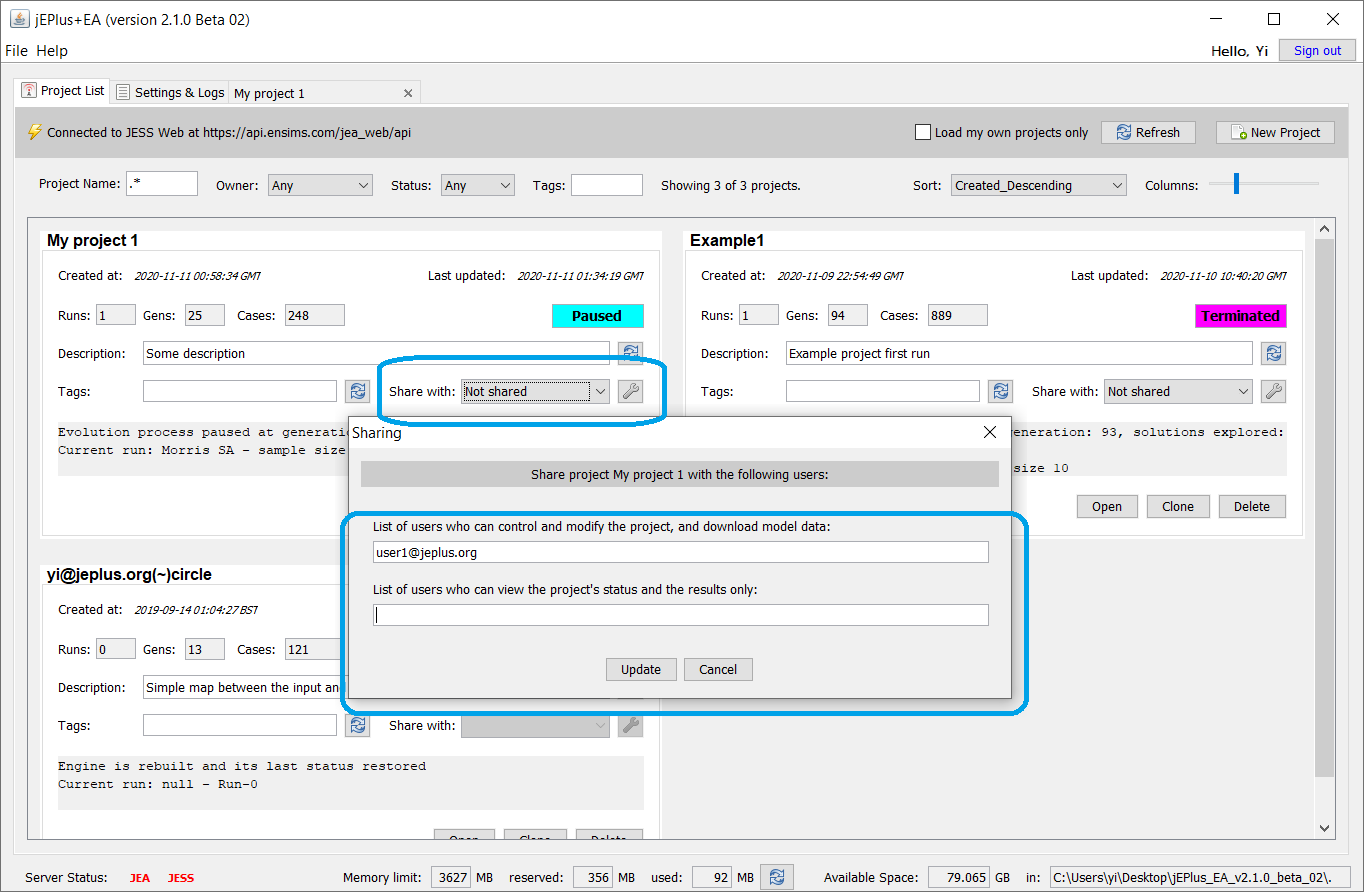
Task: Delete the Example1 project
Action: click(1252, 506)
